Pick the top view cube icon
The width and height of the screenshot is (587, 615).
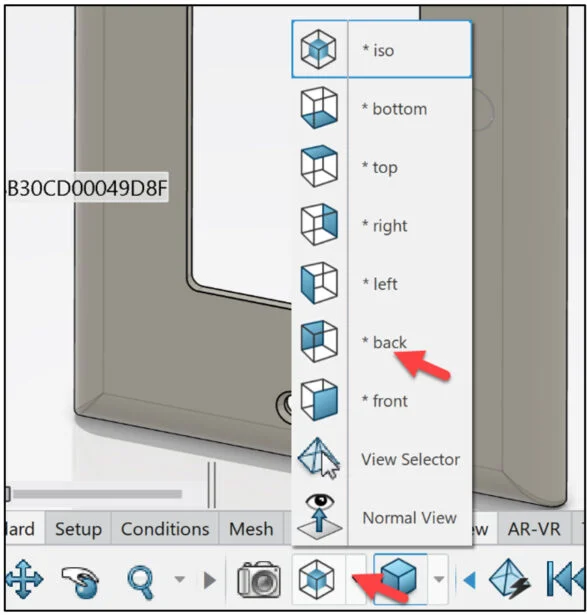tap(319, 166)
